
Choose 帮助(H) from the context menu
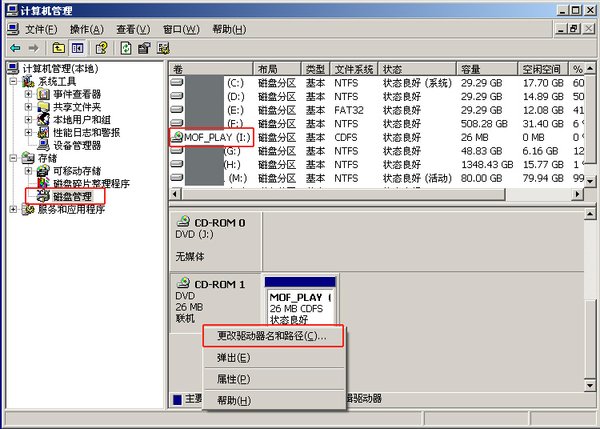click(273, 400)
